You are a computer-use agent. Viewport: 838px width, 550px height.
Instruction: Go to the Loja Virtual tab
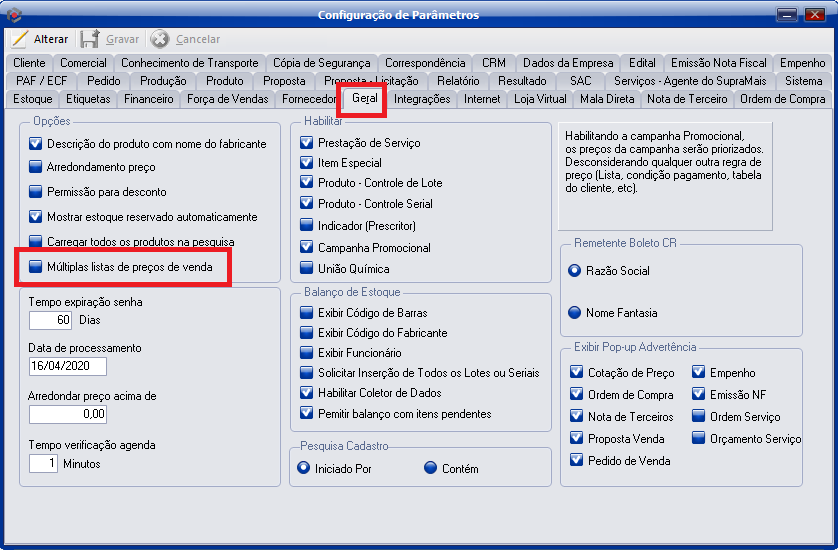pos(540,99)
